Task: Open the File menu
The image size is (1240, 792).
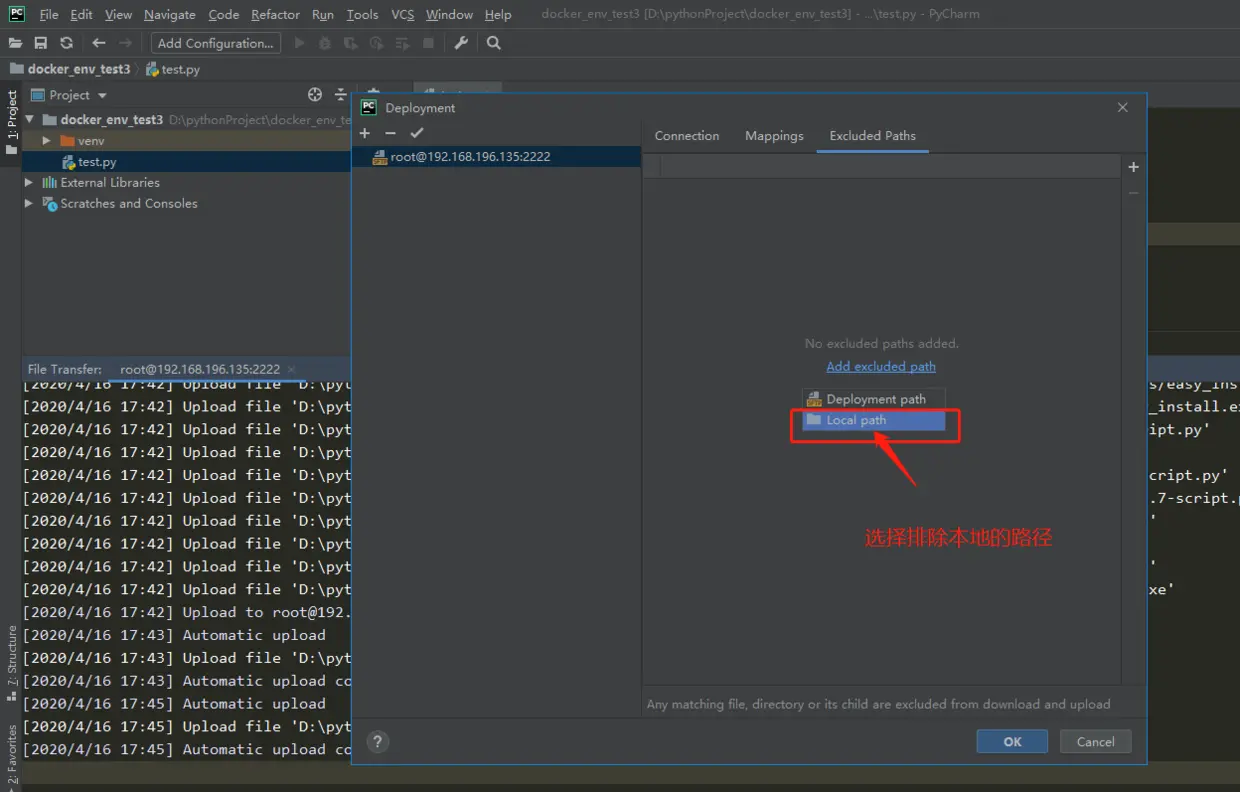Action: coord(49,14)
